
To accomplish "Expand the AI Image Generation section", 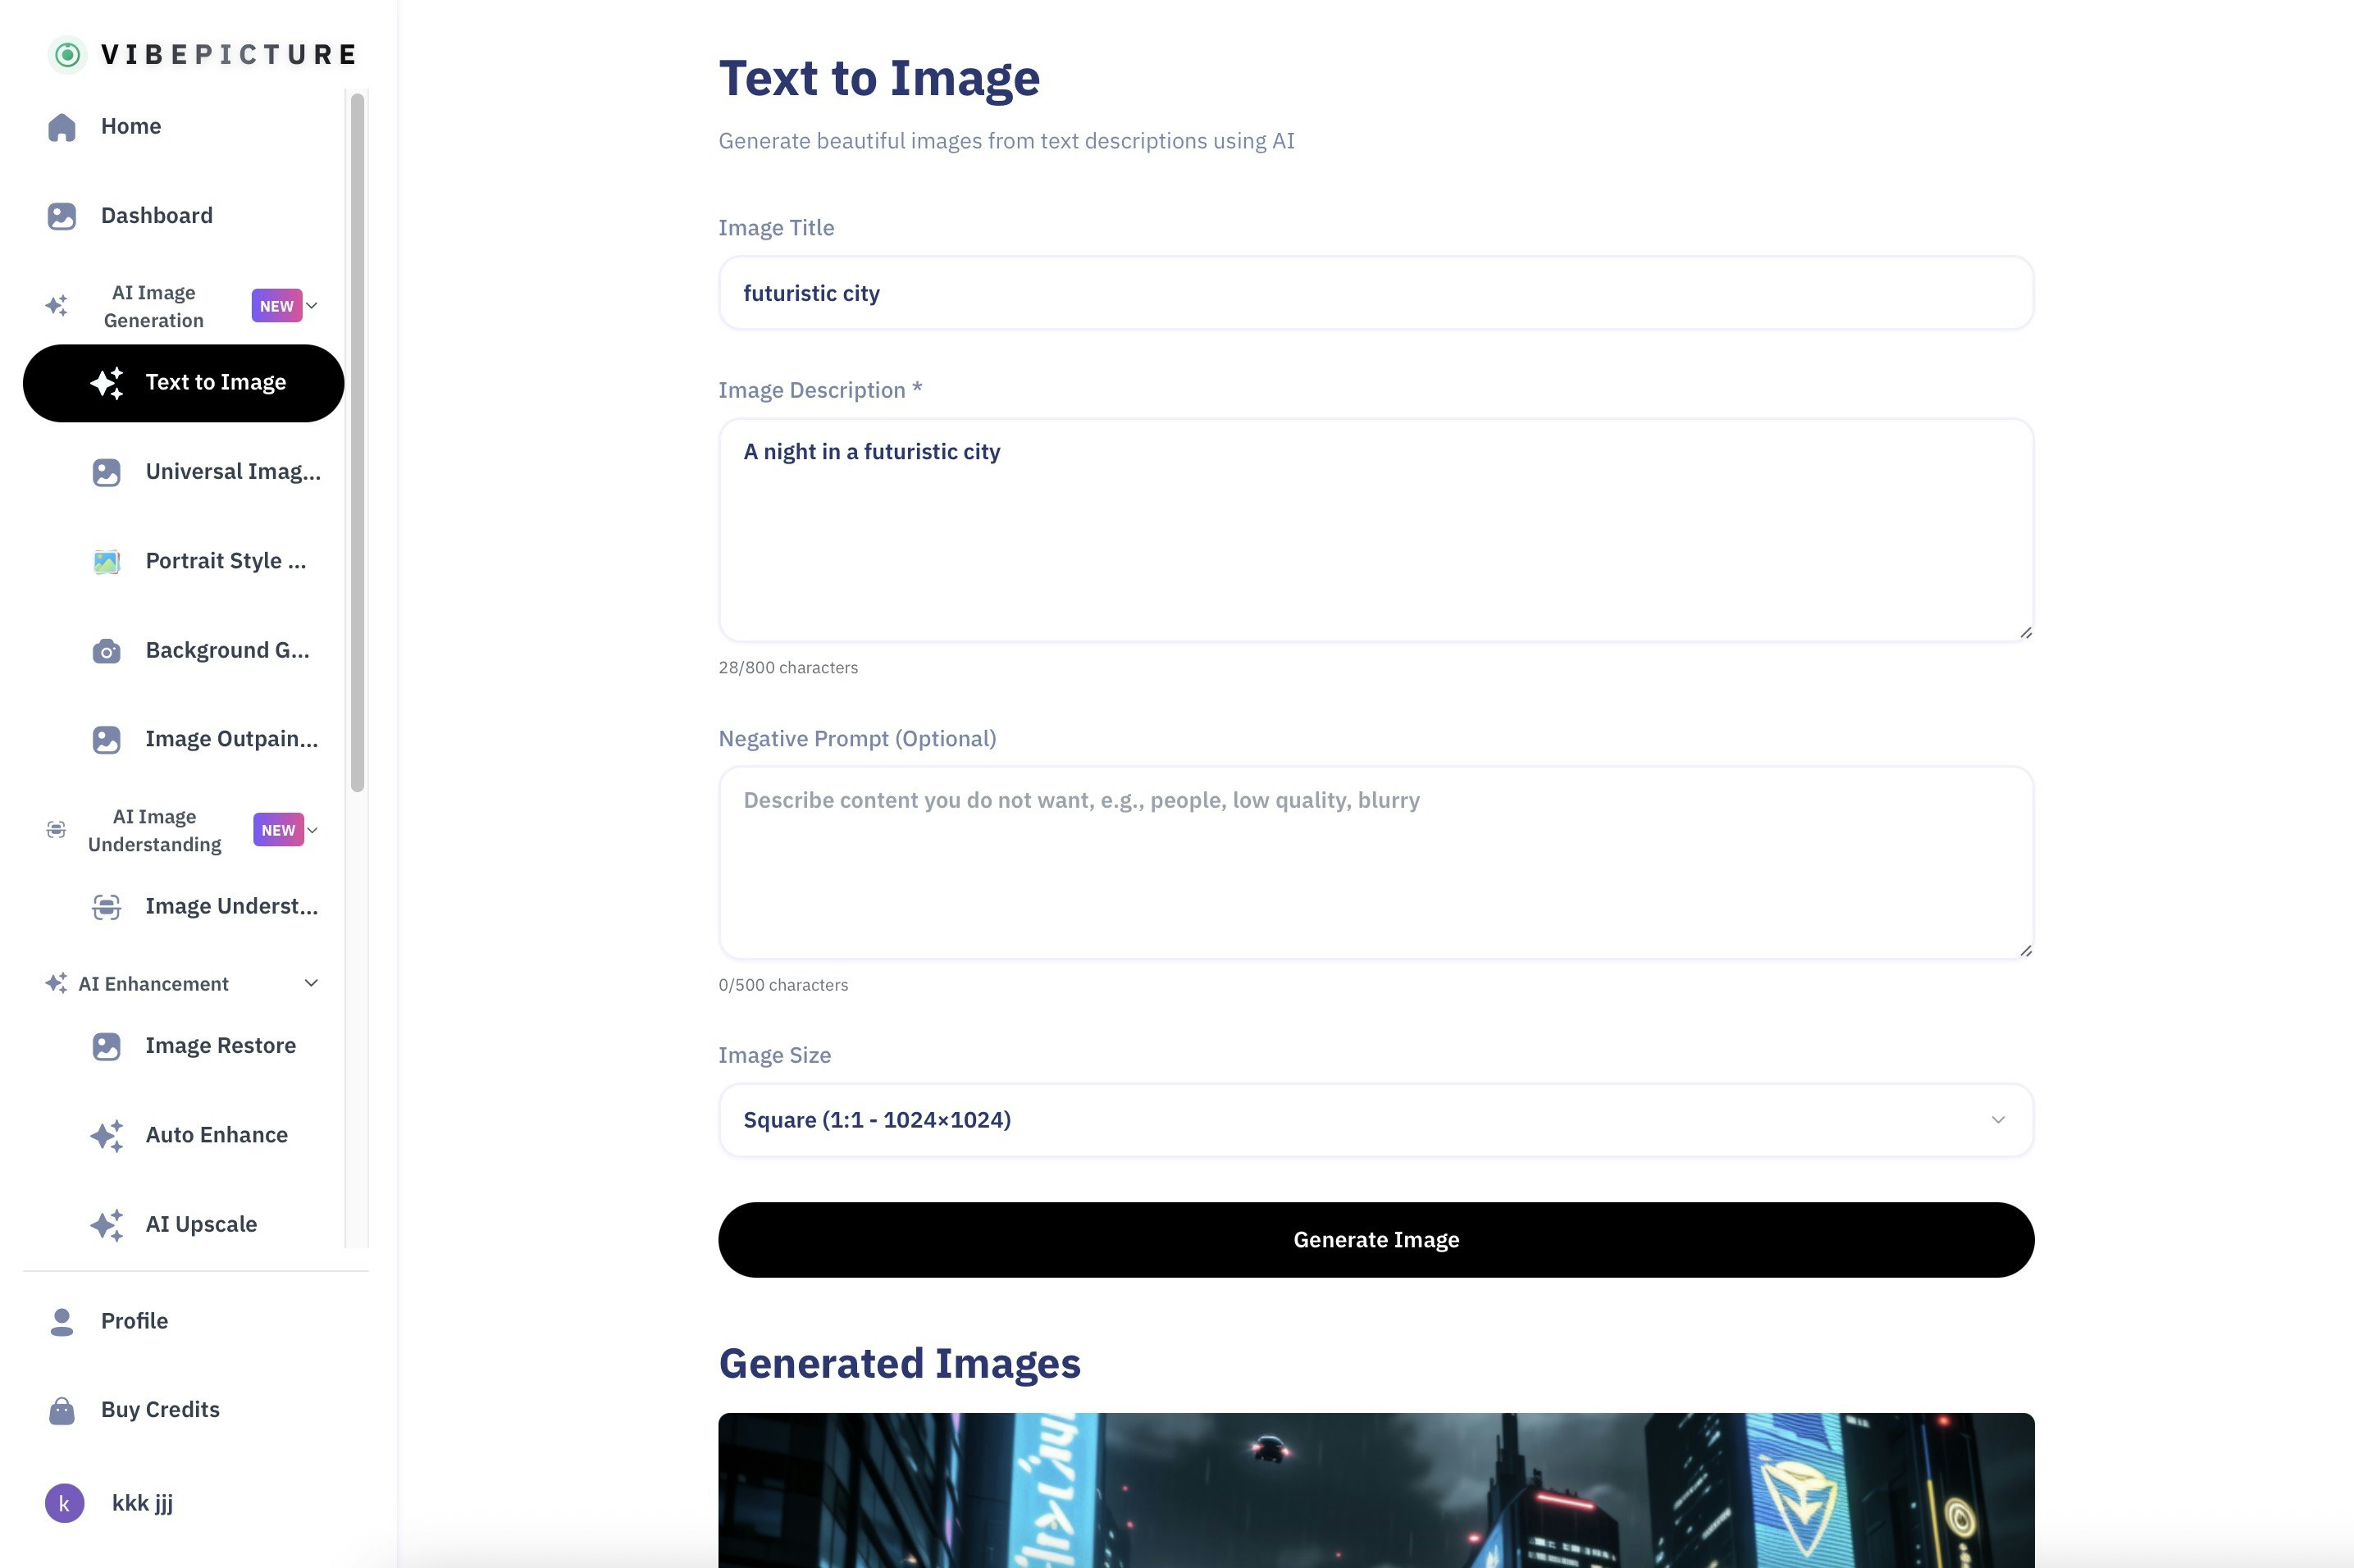I will pyautogui.click(x=311, y=305).
